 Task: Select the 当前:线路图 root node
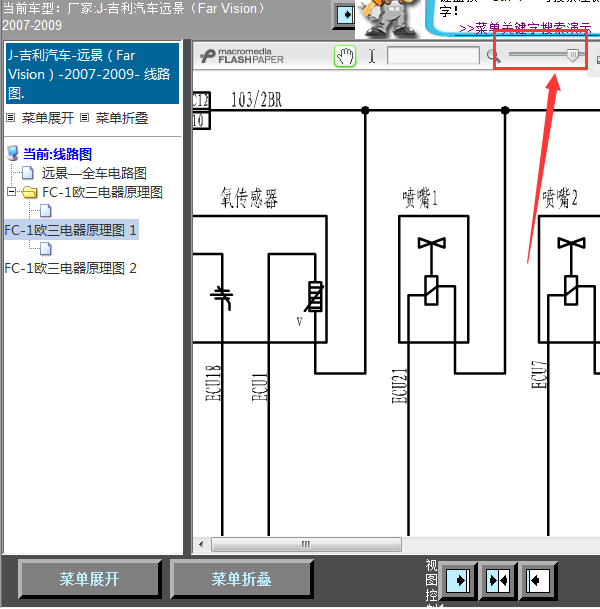click(57, 154)
